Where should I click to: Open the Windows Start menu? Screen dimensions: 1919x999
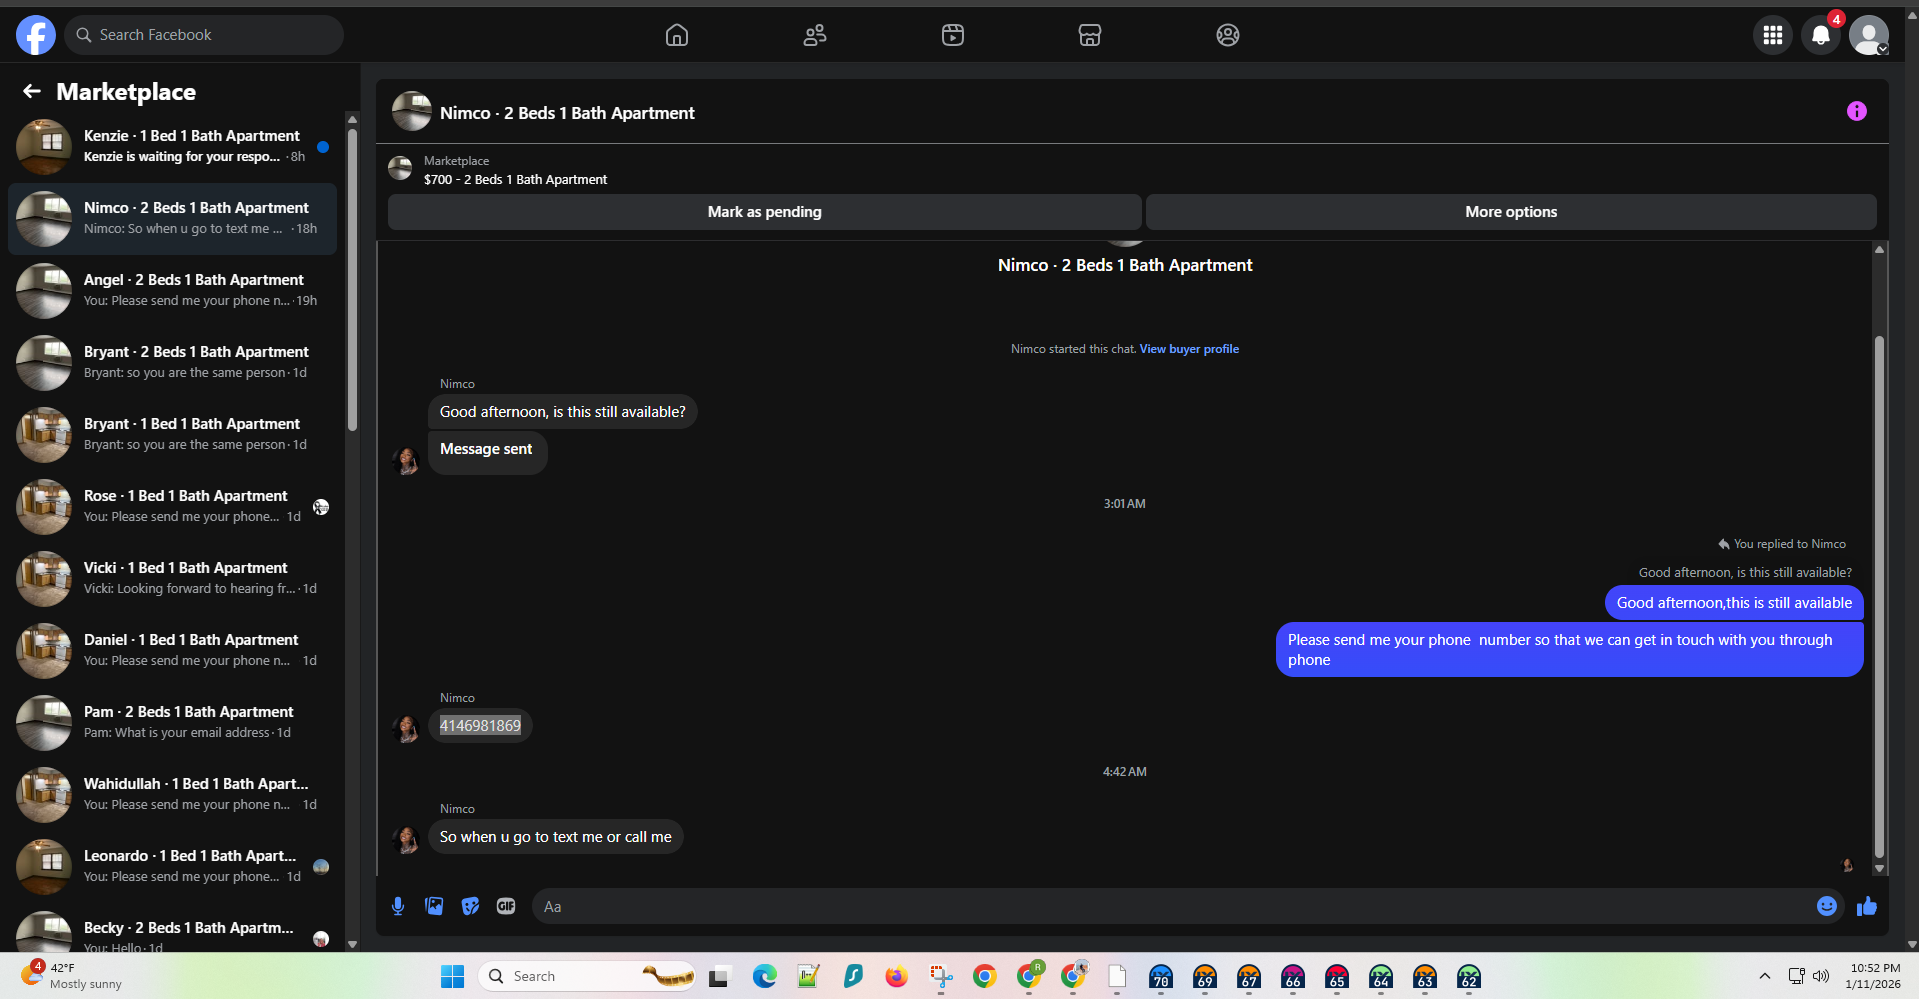click(453, 976)
